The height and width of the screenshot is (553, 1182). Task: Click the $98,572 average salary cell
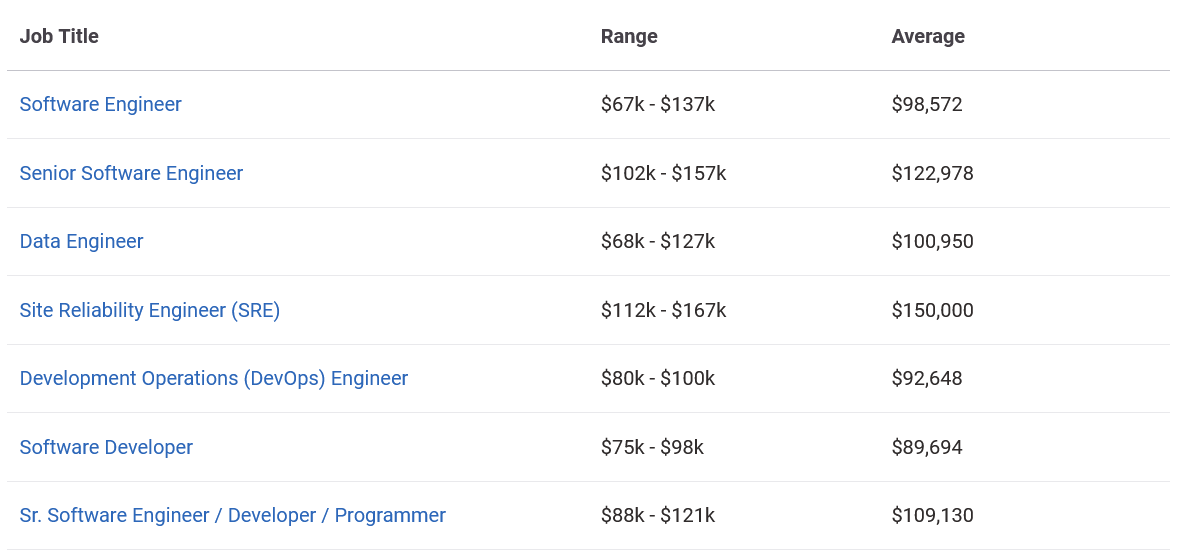(926, 104)
